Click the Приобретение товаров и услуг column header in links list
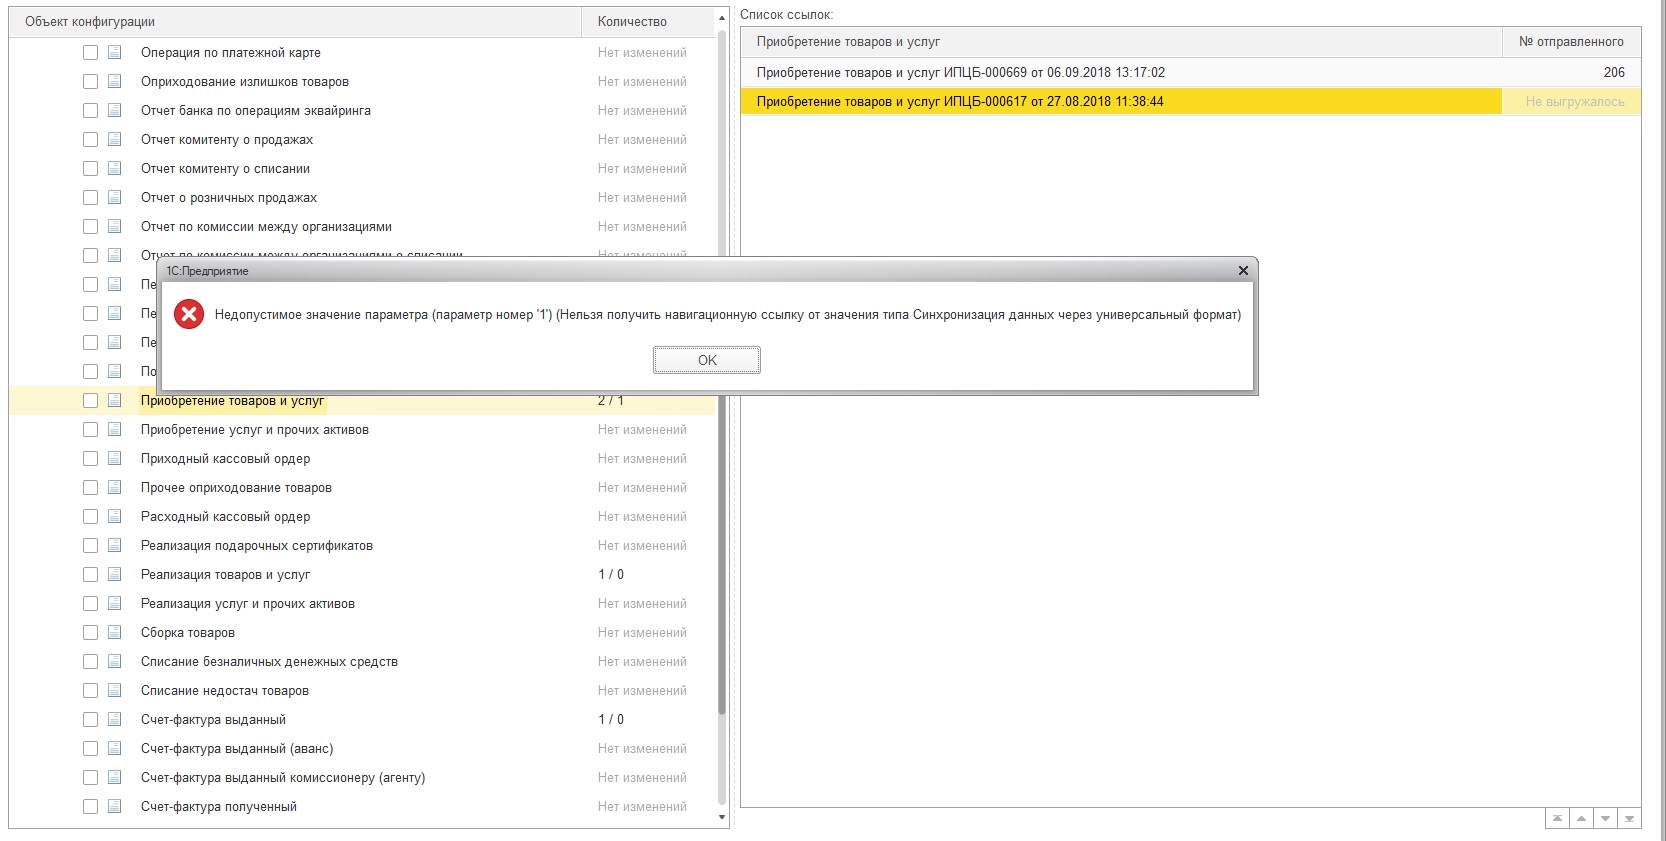This screenshot has height=841, width=1666. pyautogui.click(x=1121, y=41)
